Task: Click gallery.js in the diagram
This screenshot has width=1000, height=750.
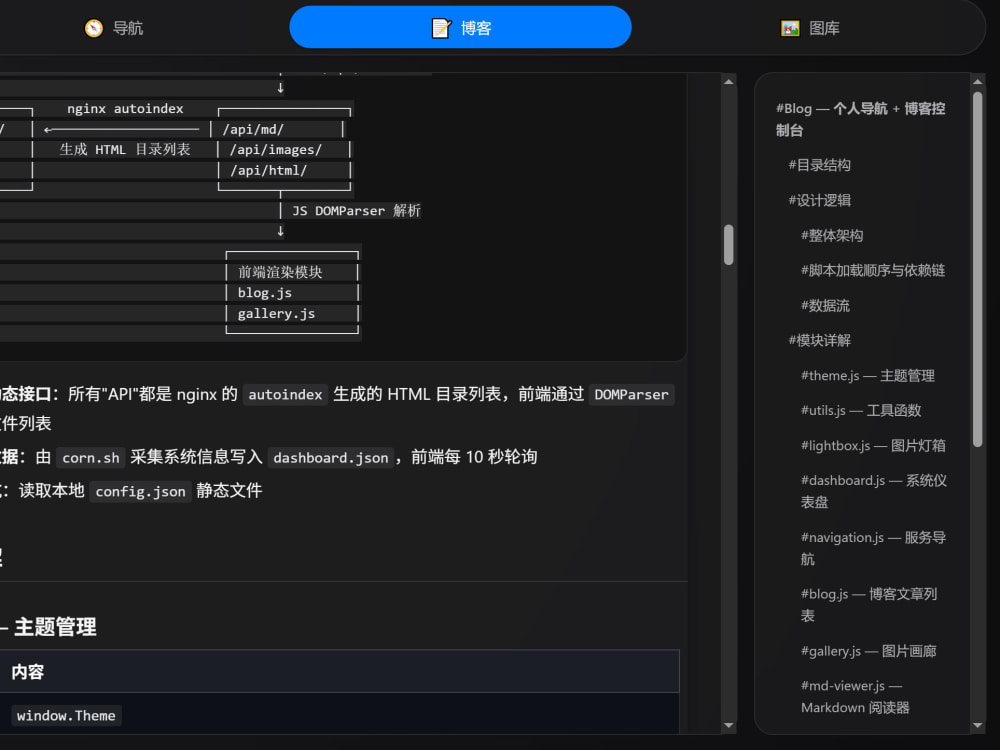Action: point(276,314)
